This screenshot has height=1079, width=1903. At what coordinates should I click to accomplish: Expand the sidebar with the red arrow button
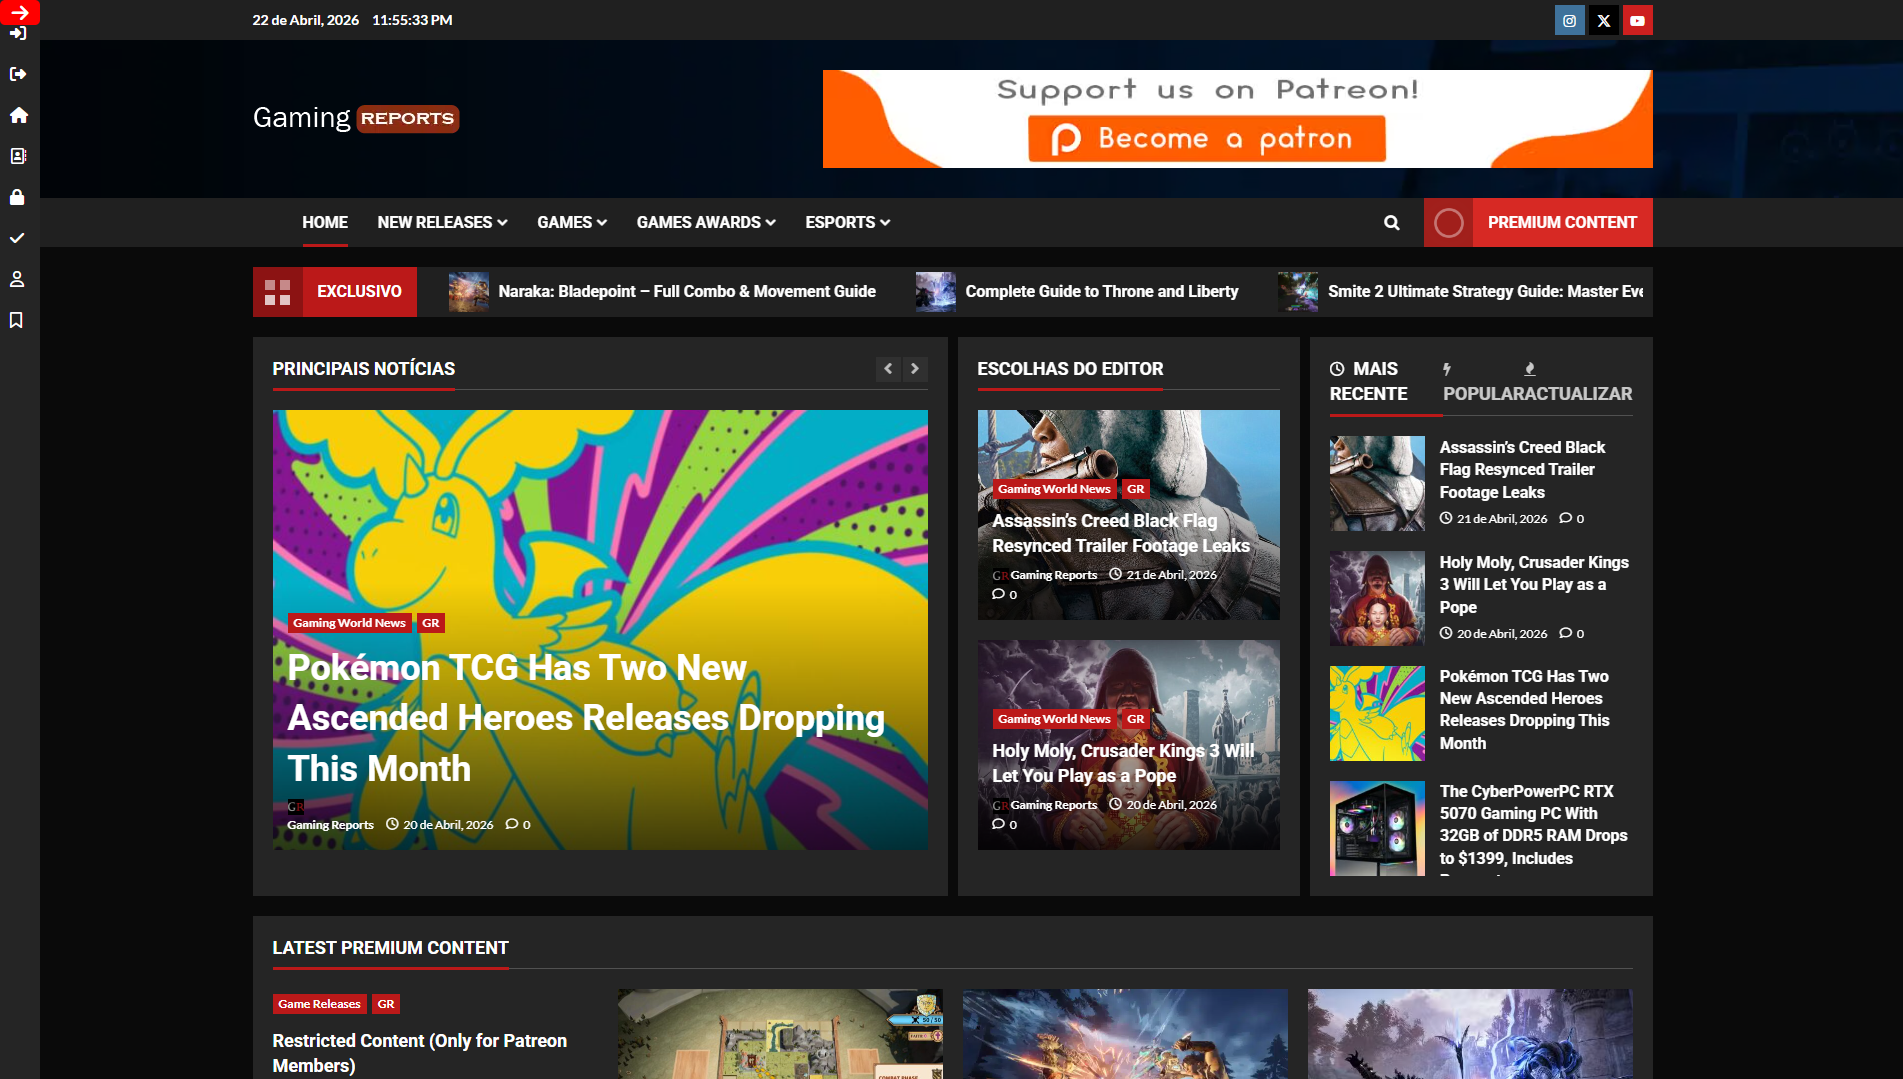point(19,12)
